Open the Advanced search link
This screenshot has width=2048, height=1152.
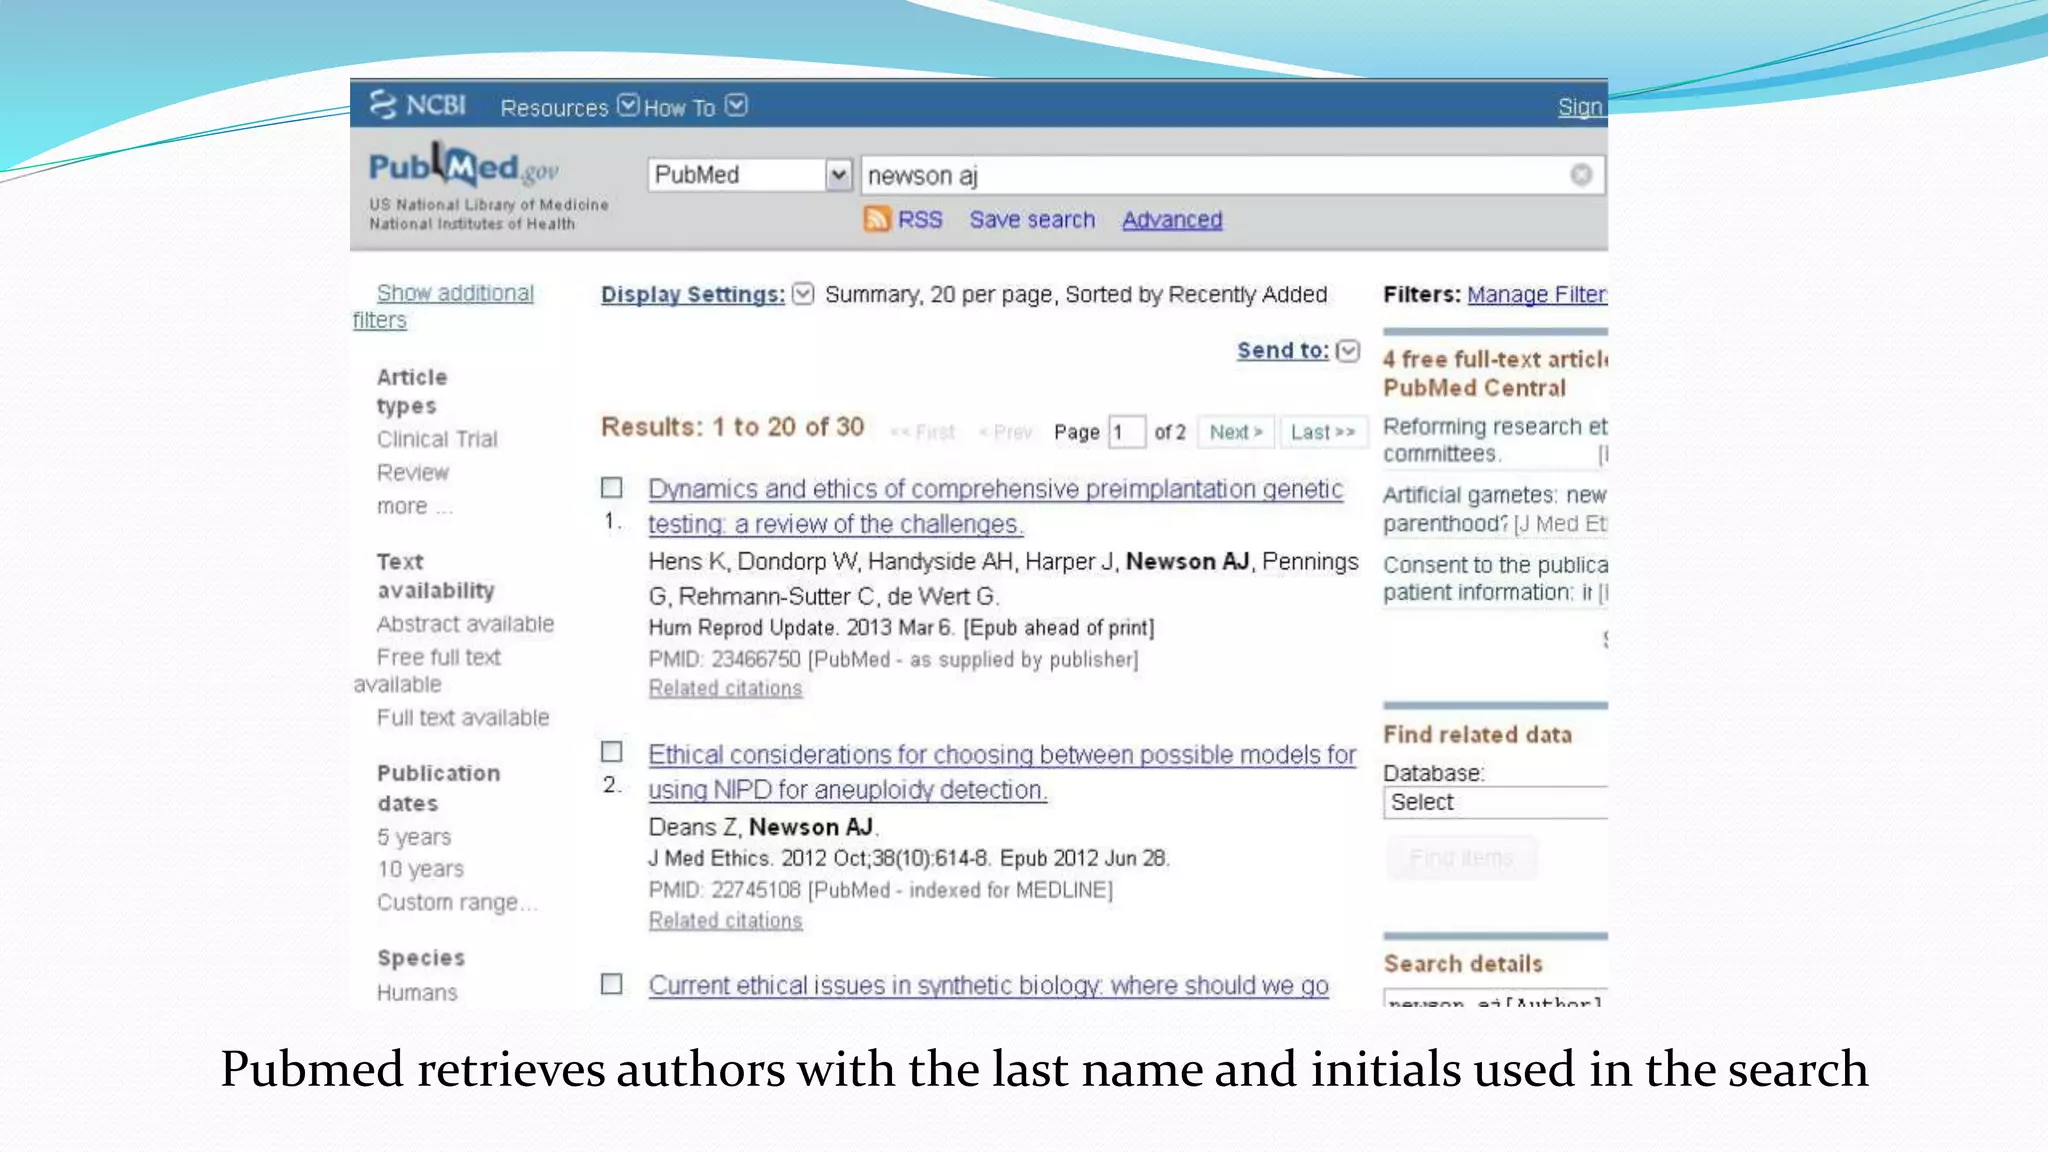coord(1172,220)
